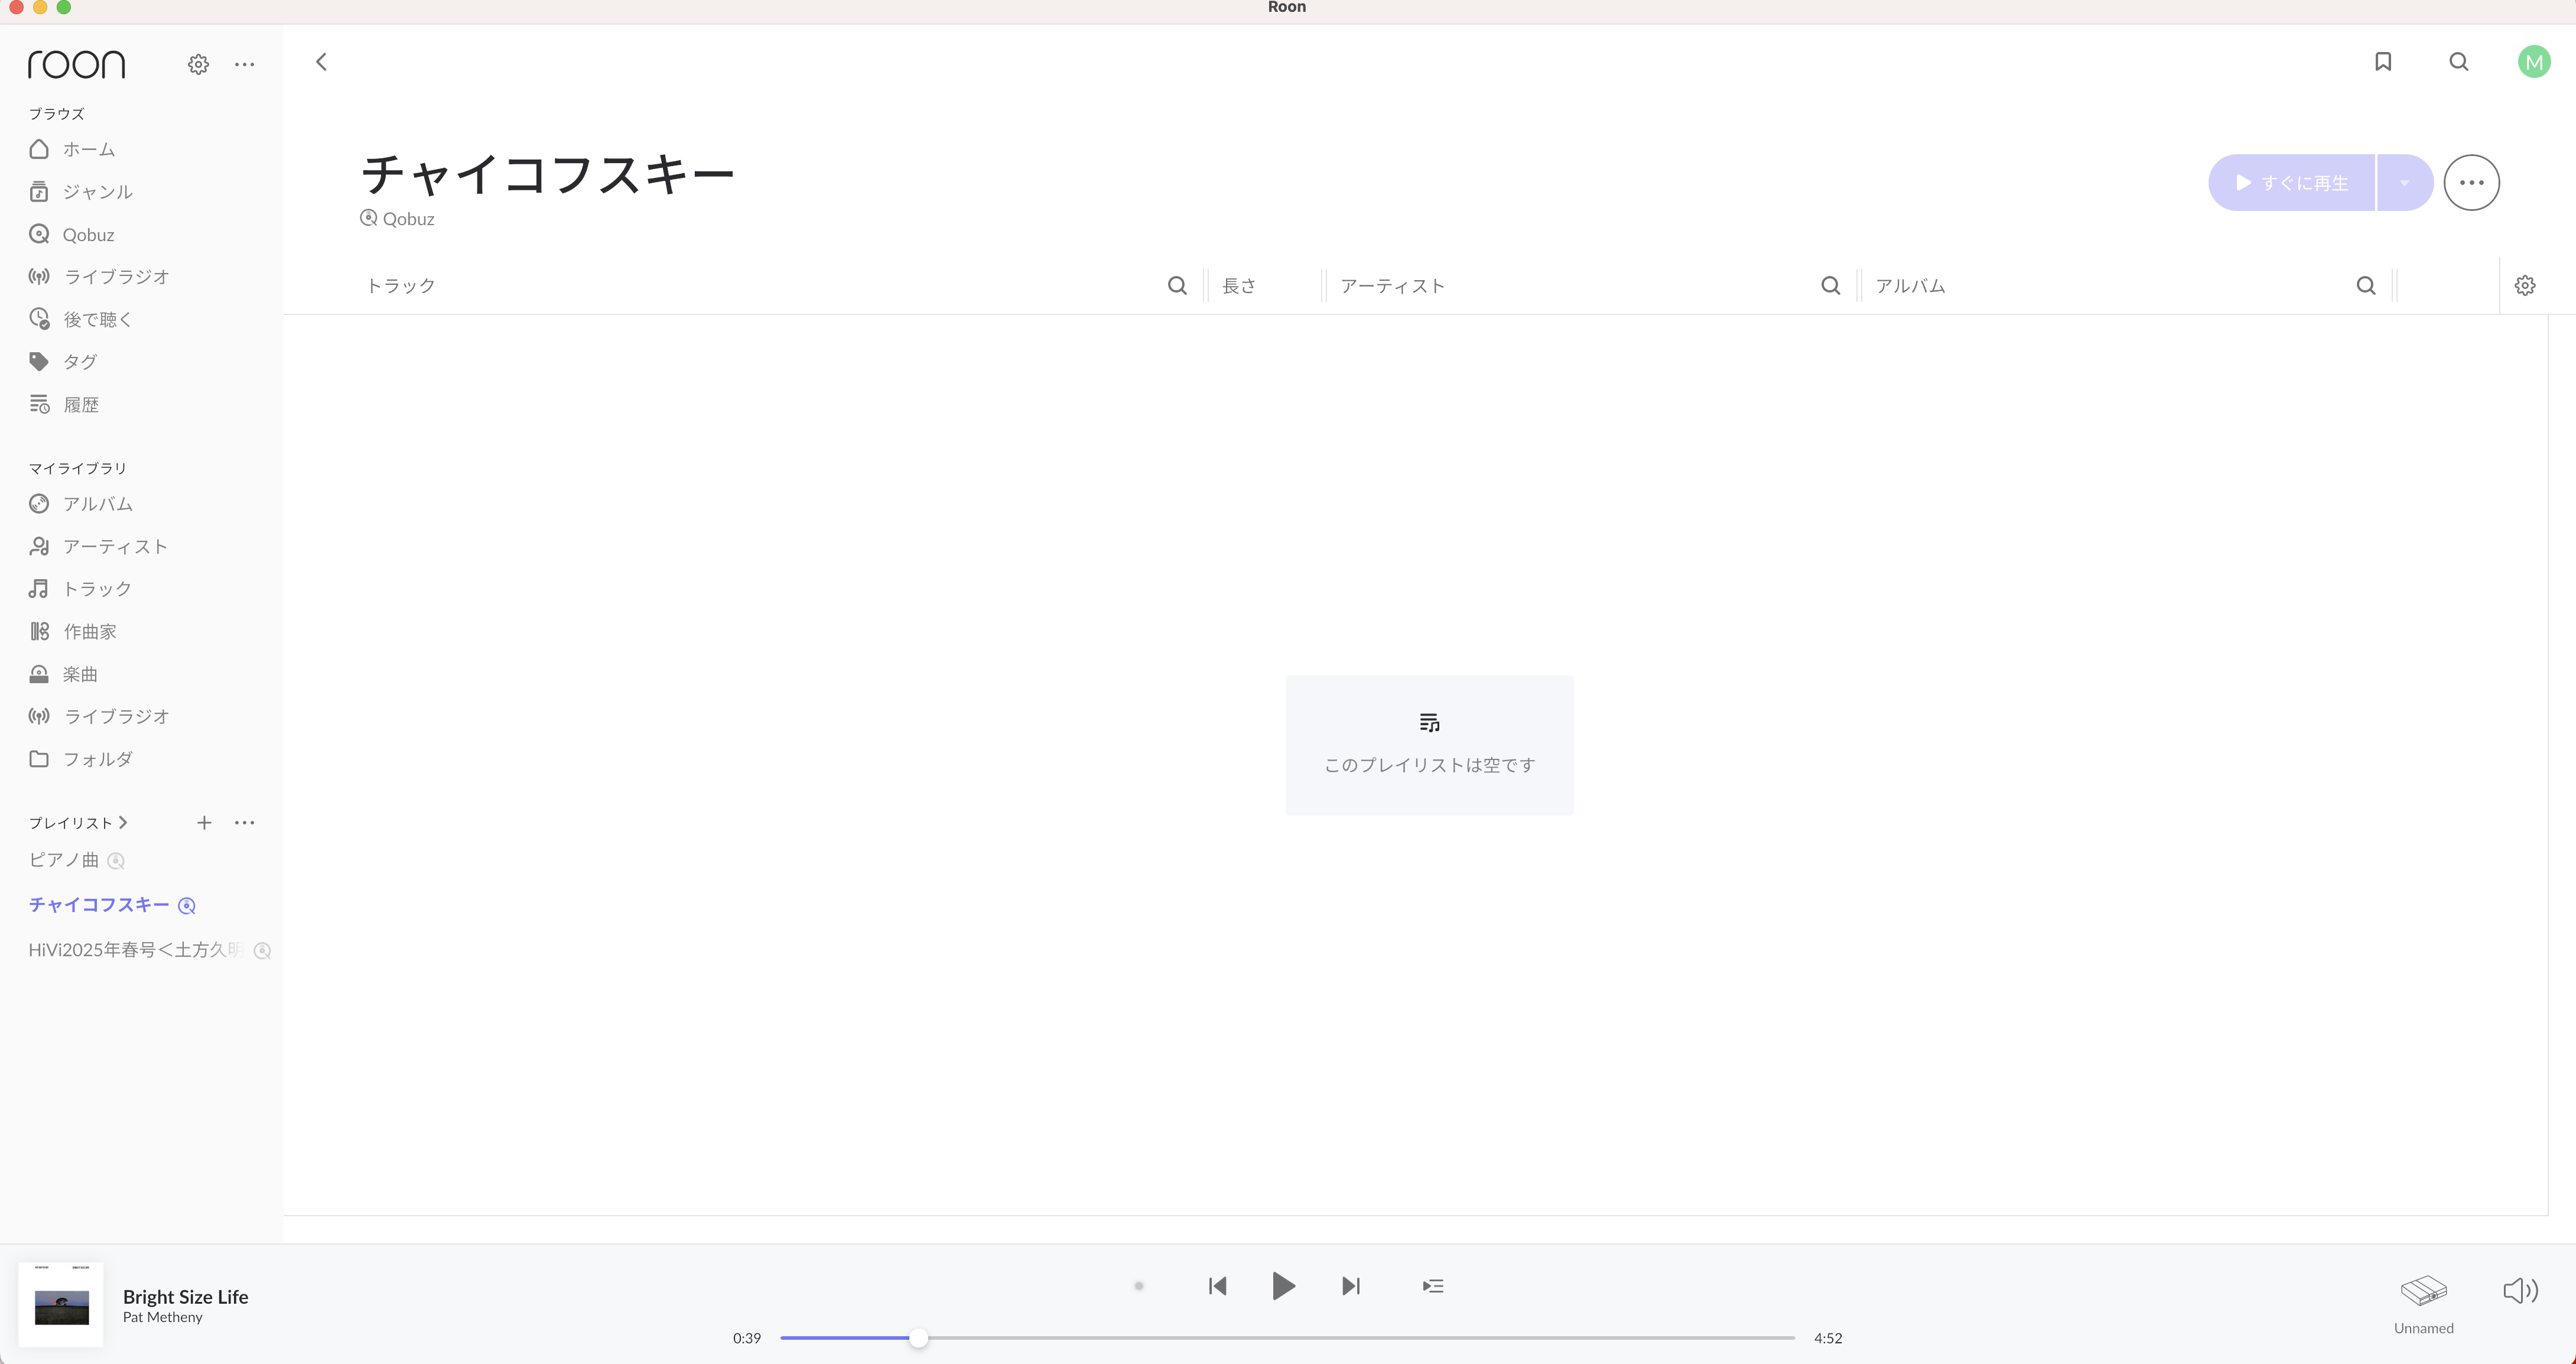
Task: Open Qobuz in the browse sidebar
Action: tap(88, 235)
